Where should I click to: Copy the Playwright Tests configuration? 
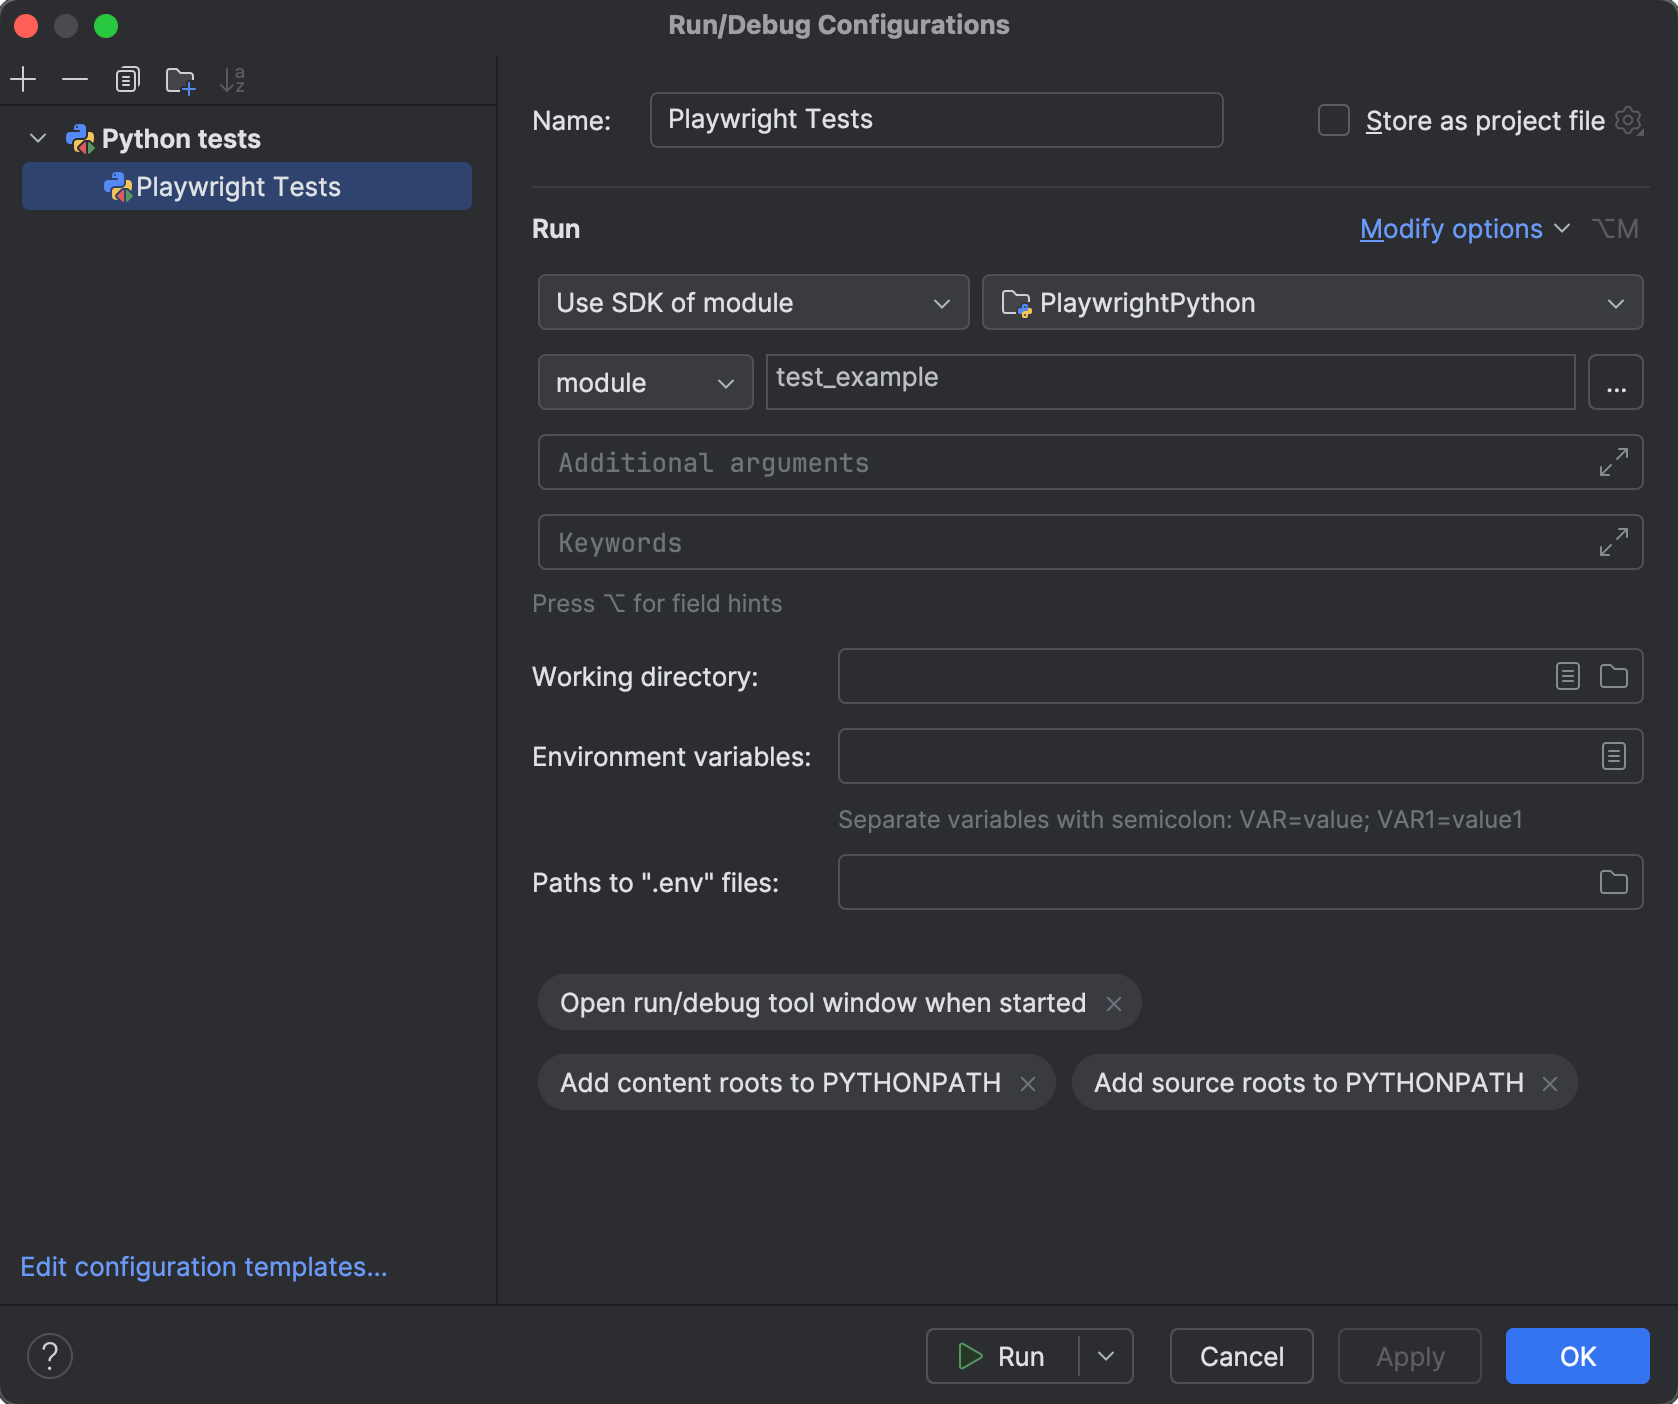[127, 79]
